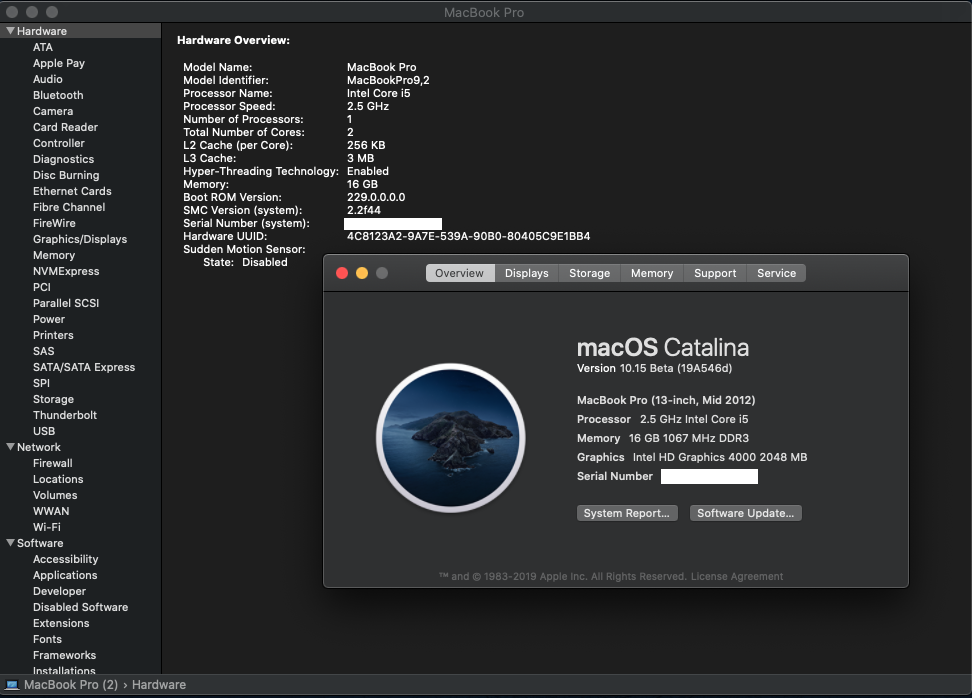Select Accessibility under Software
Screen dimensions: 972x698
click(x=66, y=559)
